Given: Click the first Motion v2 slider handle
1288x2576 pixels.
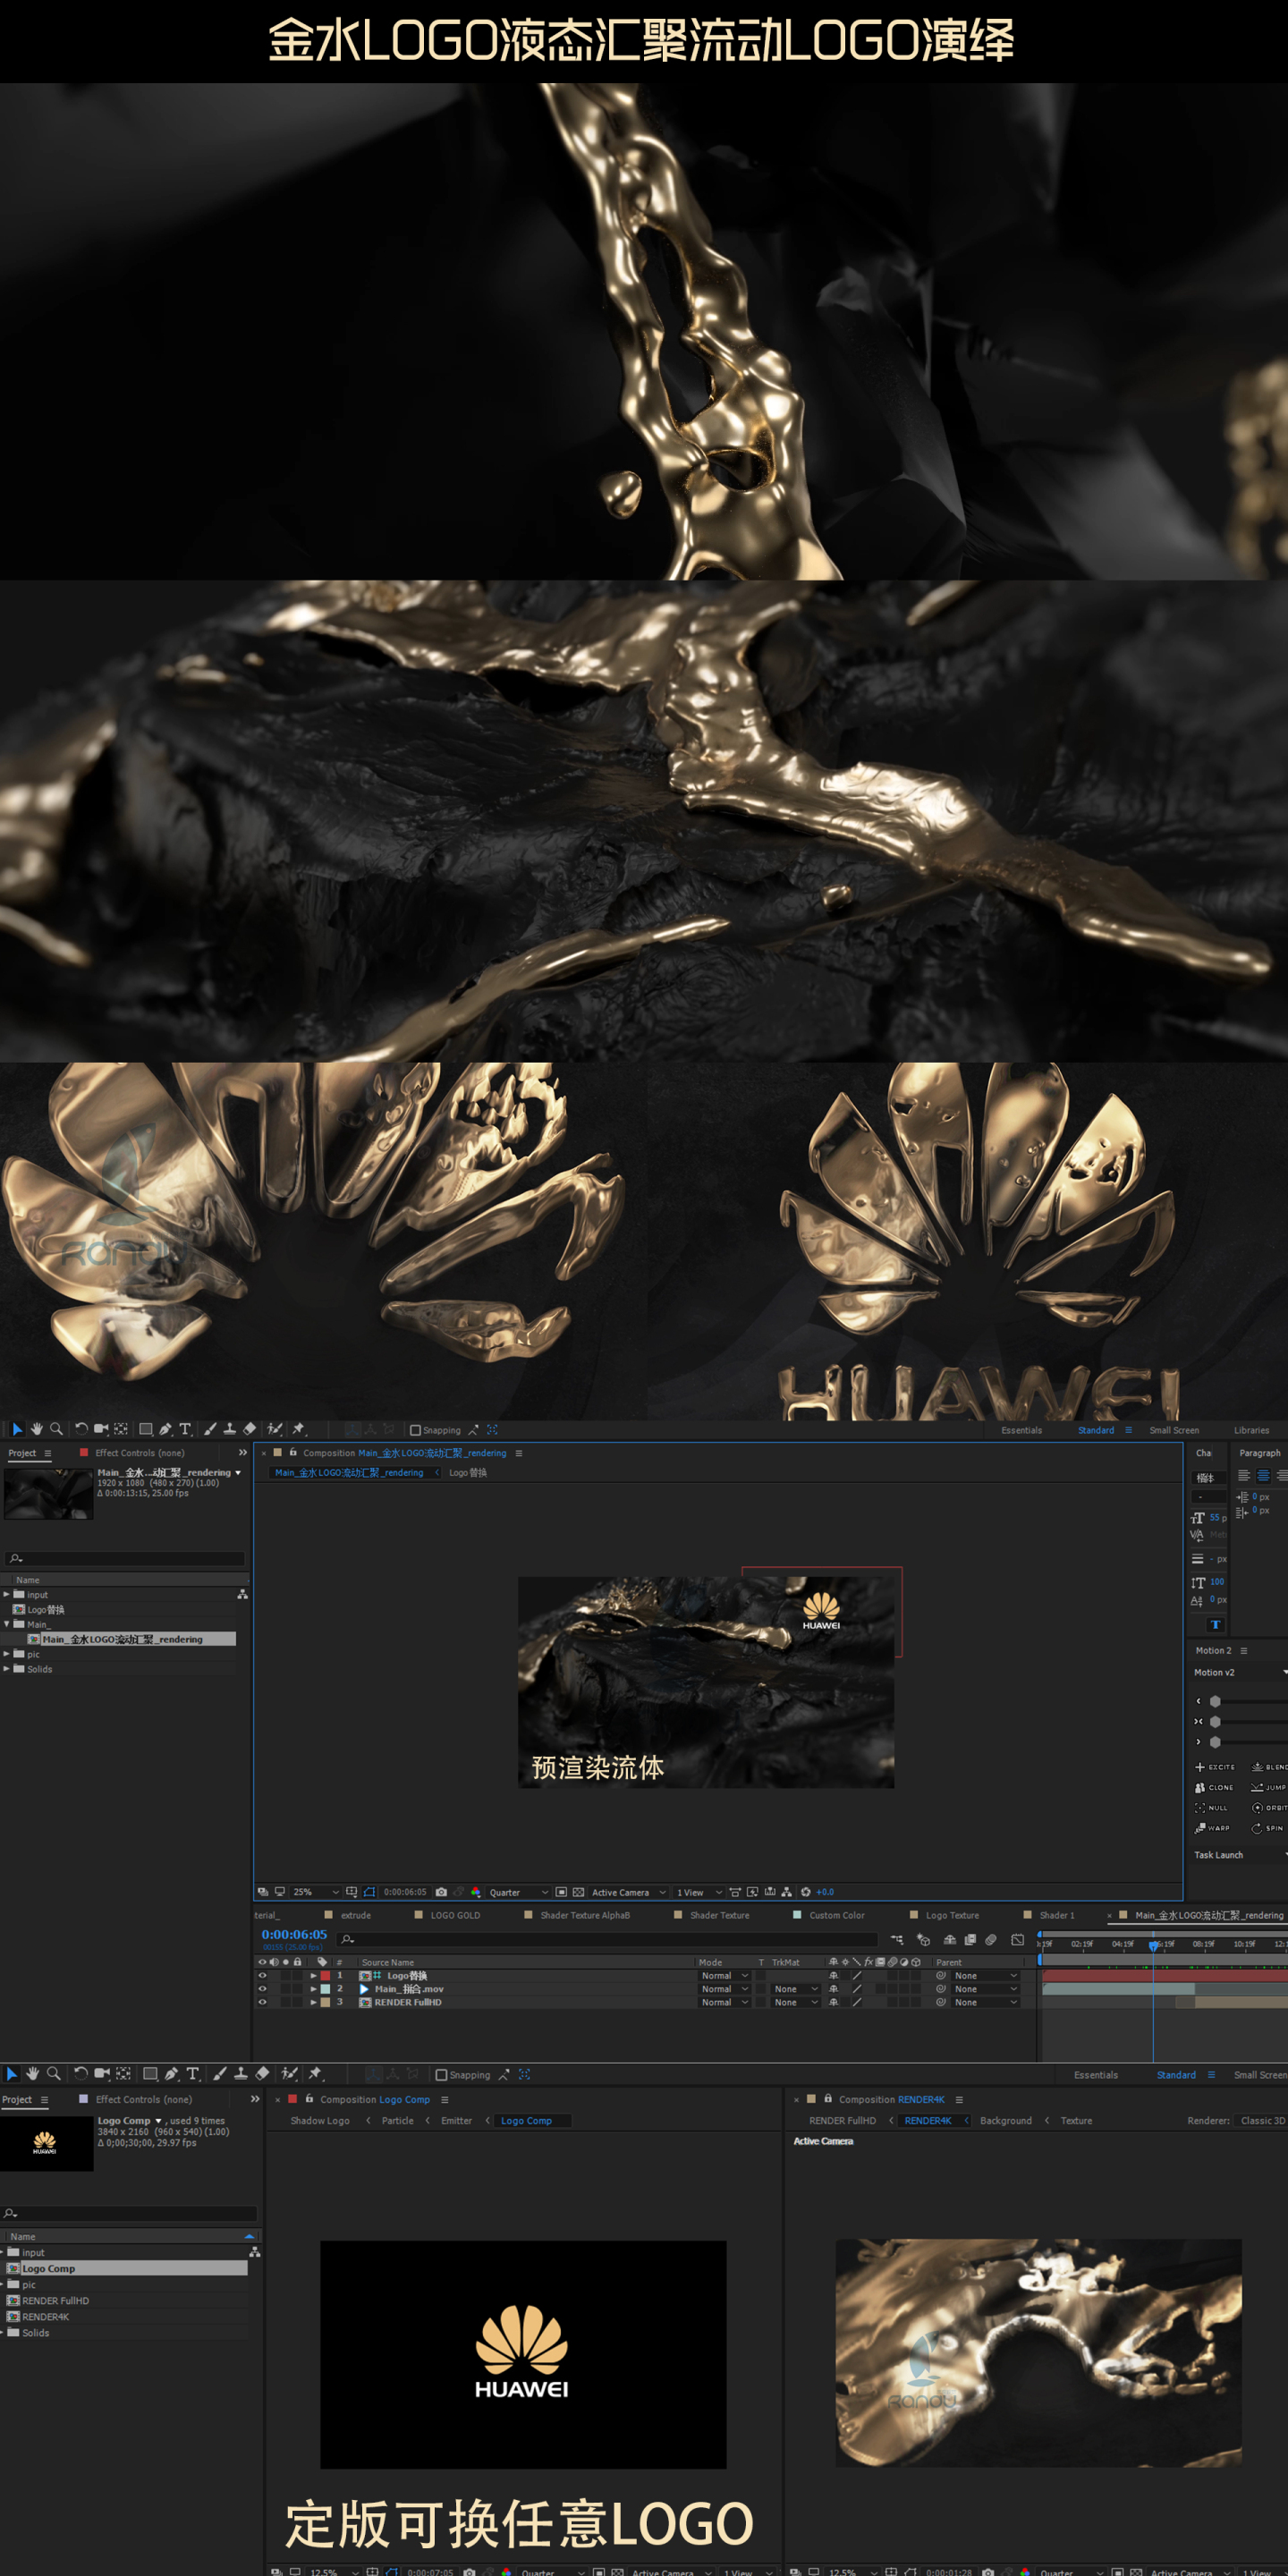Looking at the screenshot, I should (1215, 1701).
